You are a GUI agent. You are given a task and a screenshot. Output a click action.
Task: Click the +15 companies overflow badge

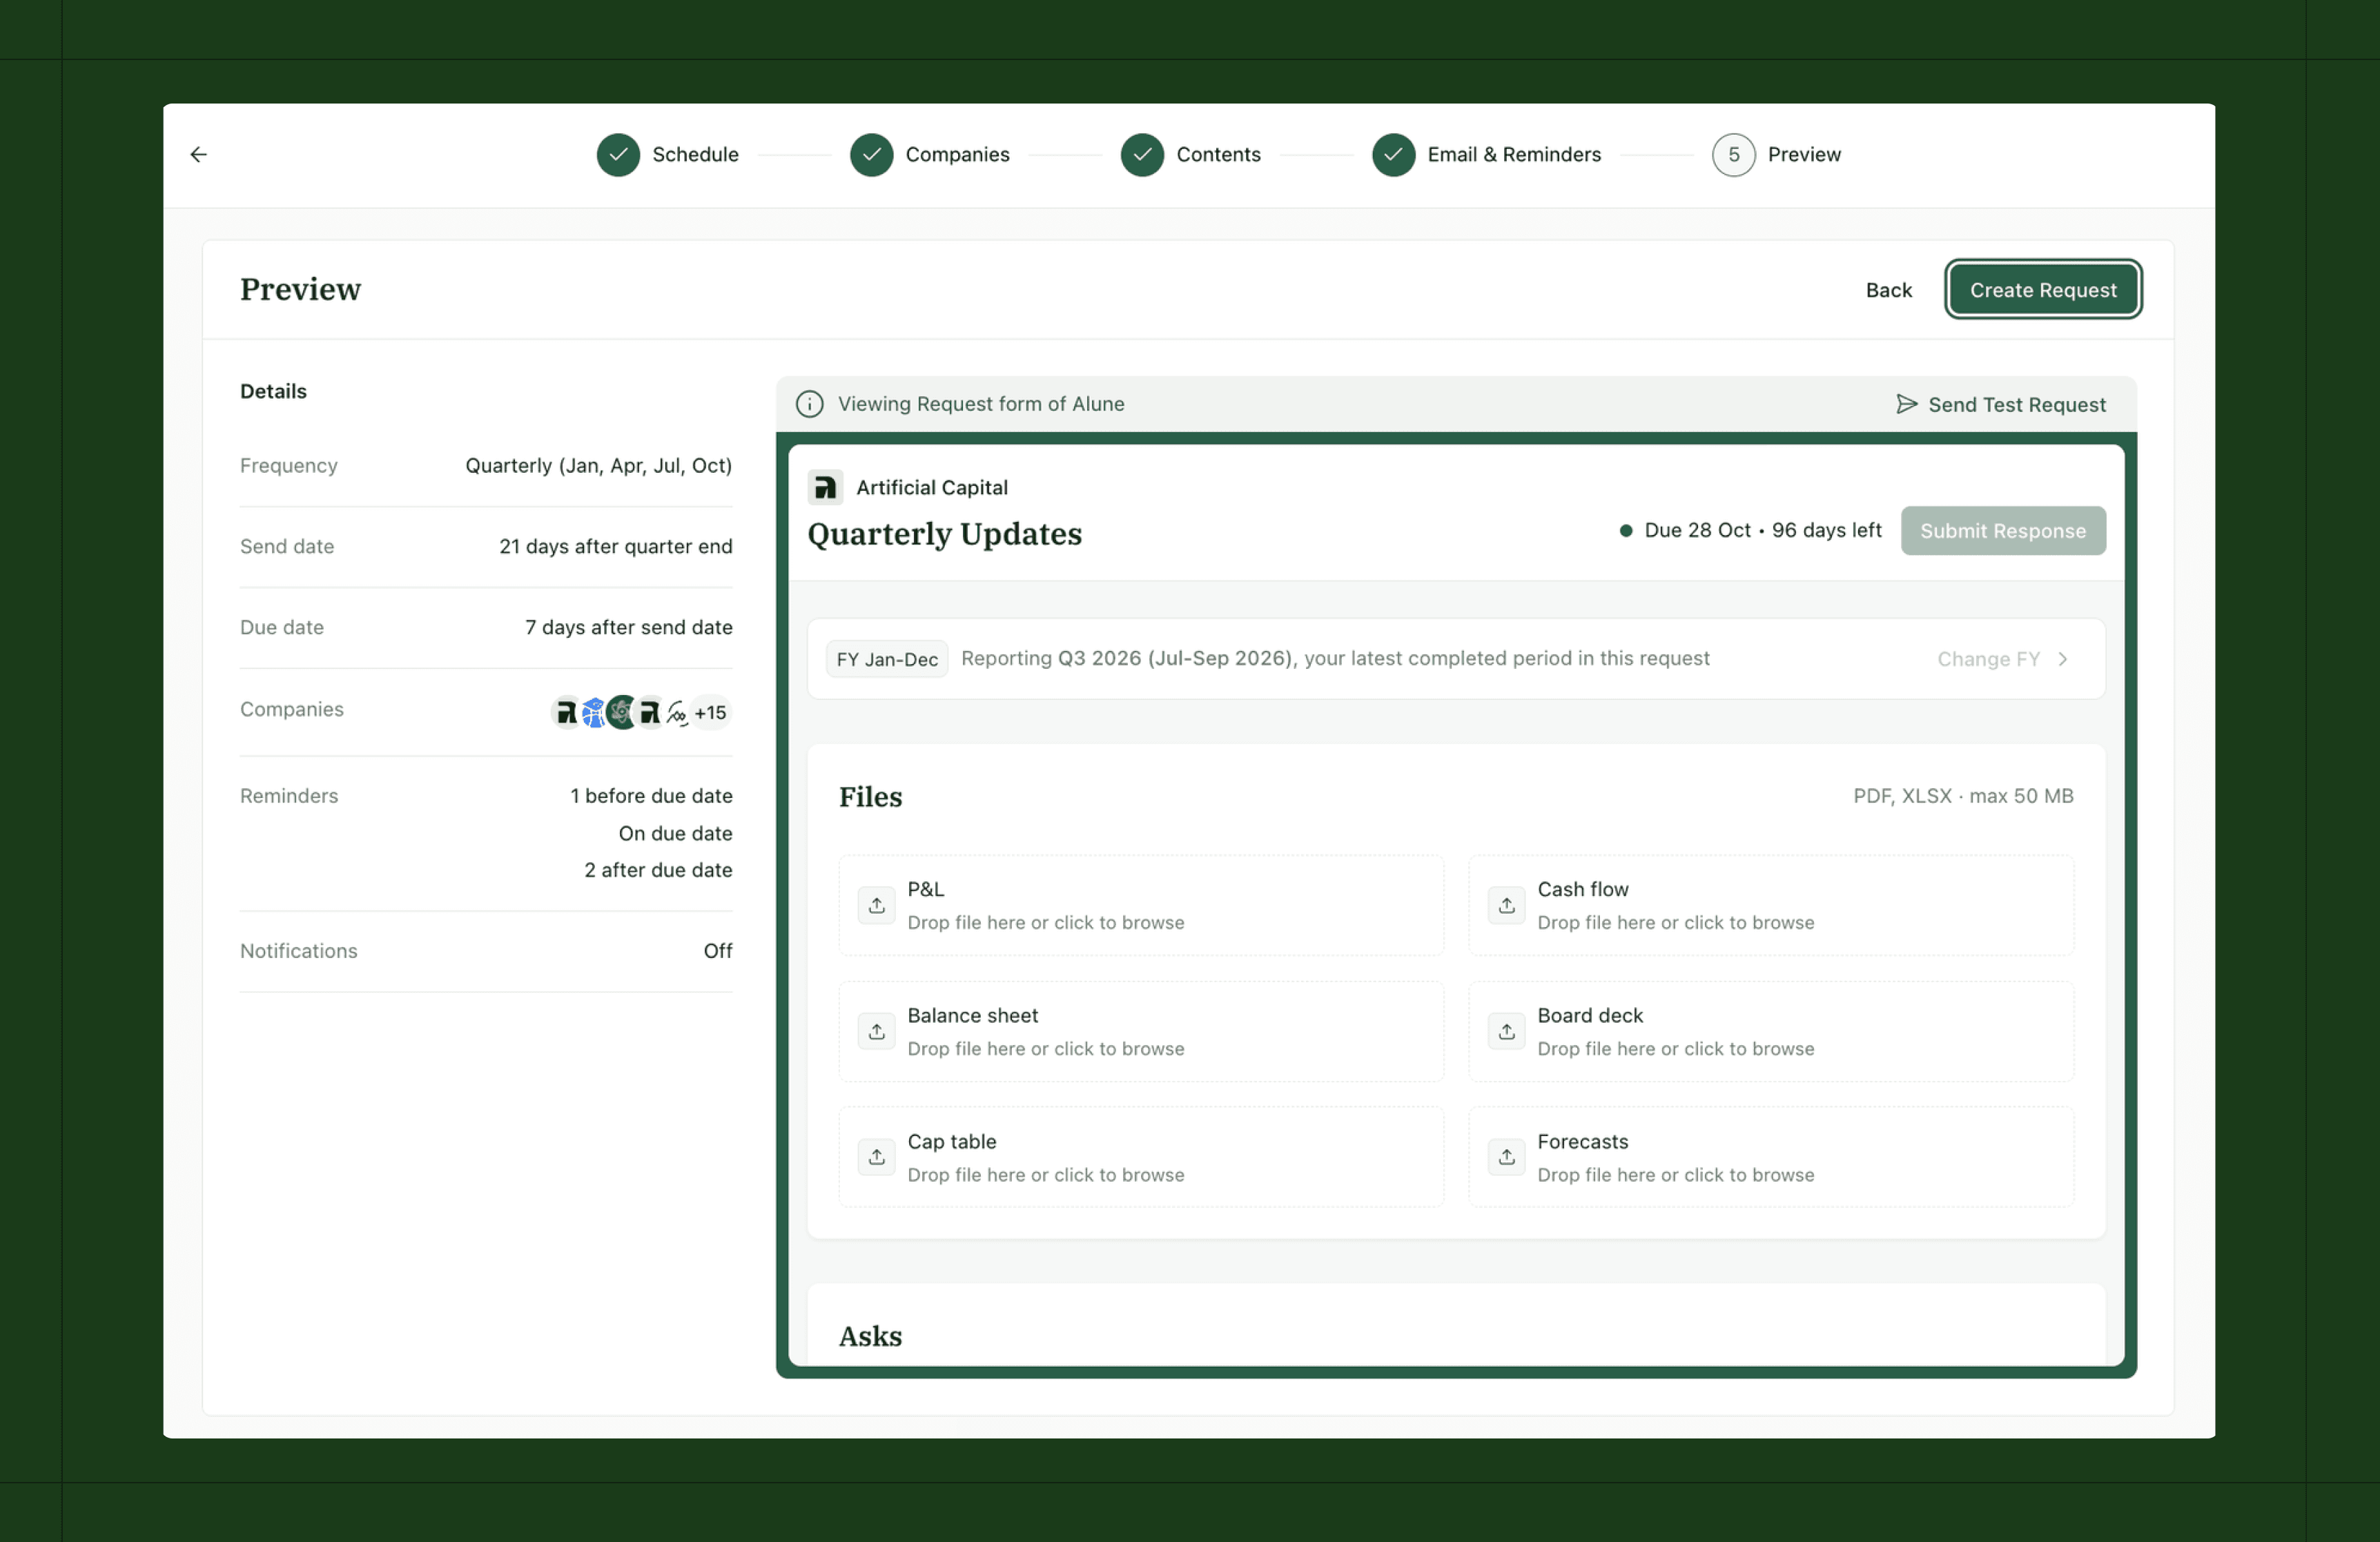711,712
